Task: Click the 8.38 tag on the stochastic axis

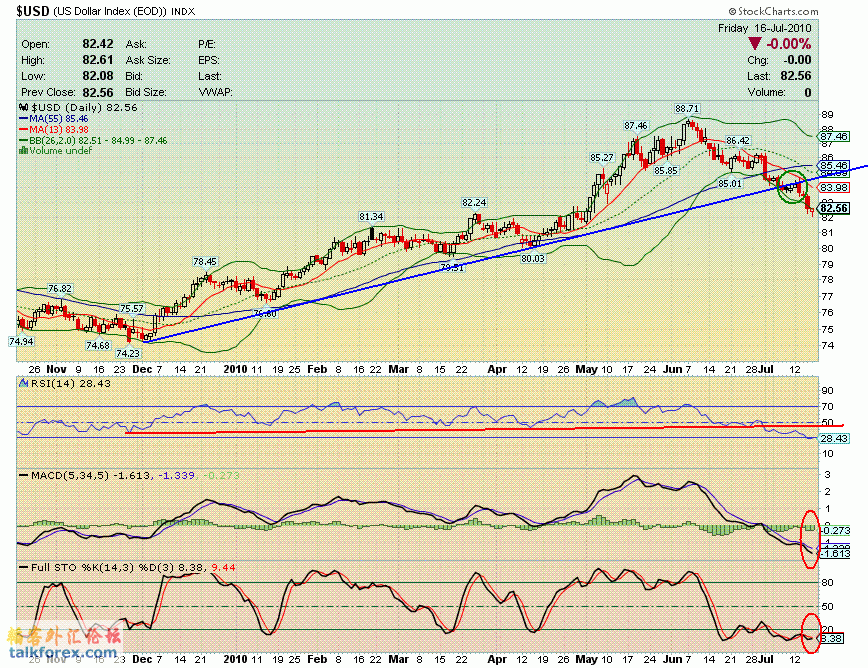Action: [x=831, y=638]
